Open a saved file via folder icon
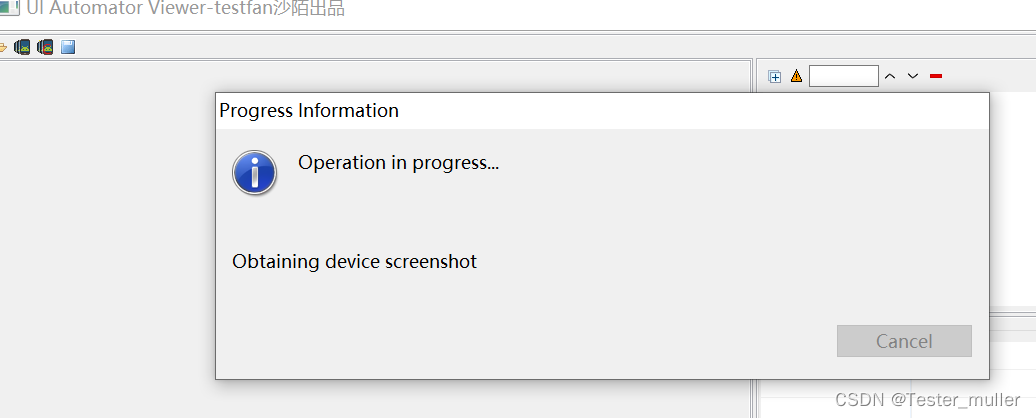Image resolution: width=1036 pixels, height=418 pixels. tap(3, 48)
